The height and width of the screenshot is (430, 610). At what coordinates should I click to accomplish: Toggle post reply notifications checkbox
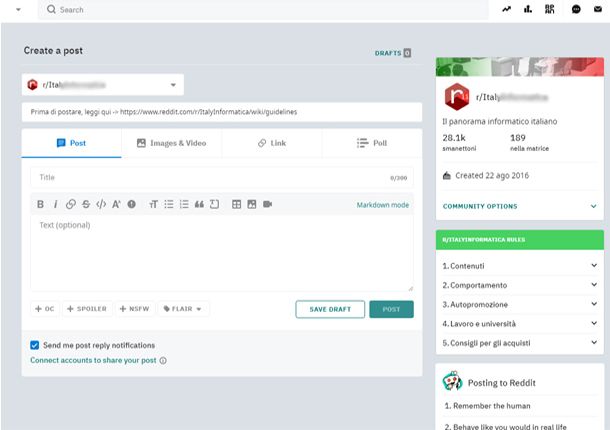(35, 345)
